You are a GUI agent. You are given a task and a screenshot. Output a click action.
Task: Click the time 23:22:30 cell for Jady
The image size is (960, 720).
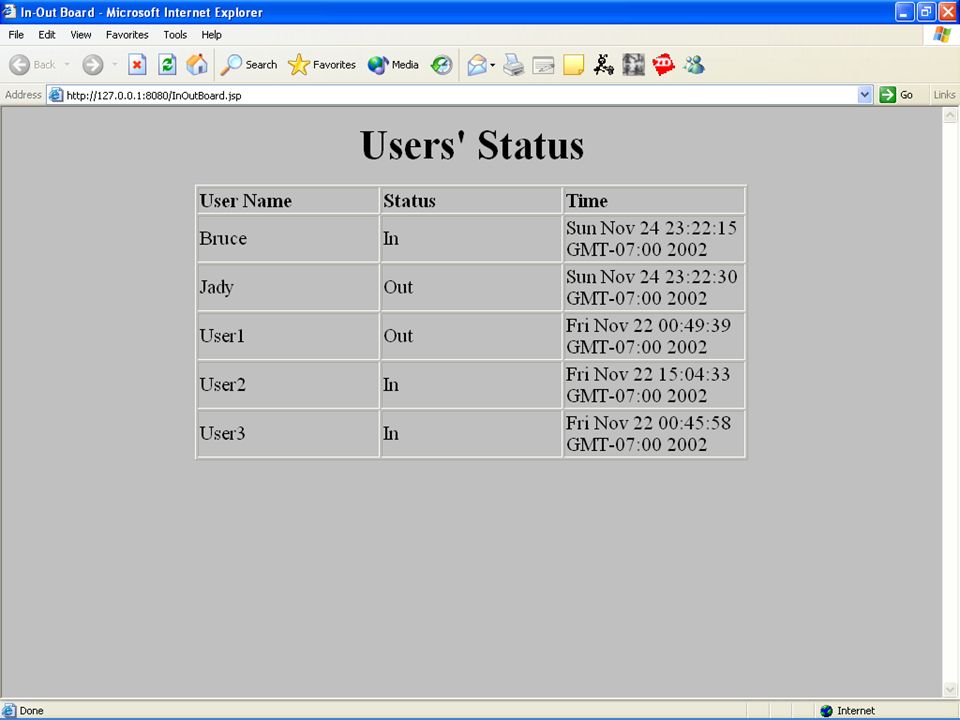pyautogui.click(x=654, y=287)
